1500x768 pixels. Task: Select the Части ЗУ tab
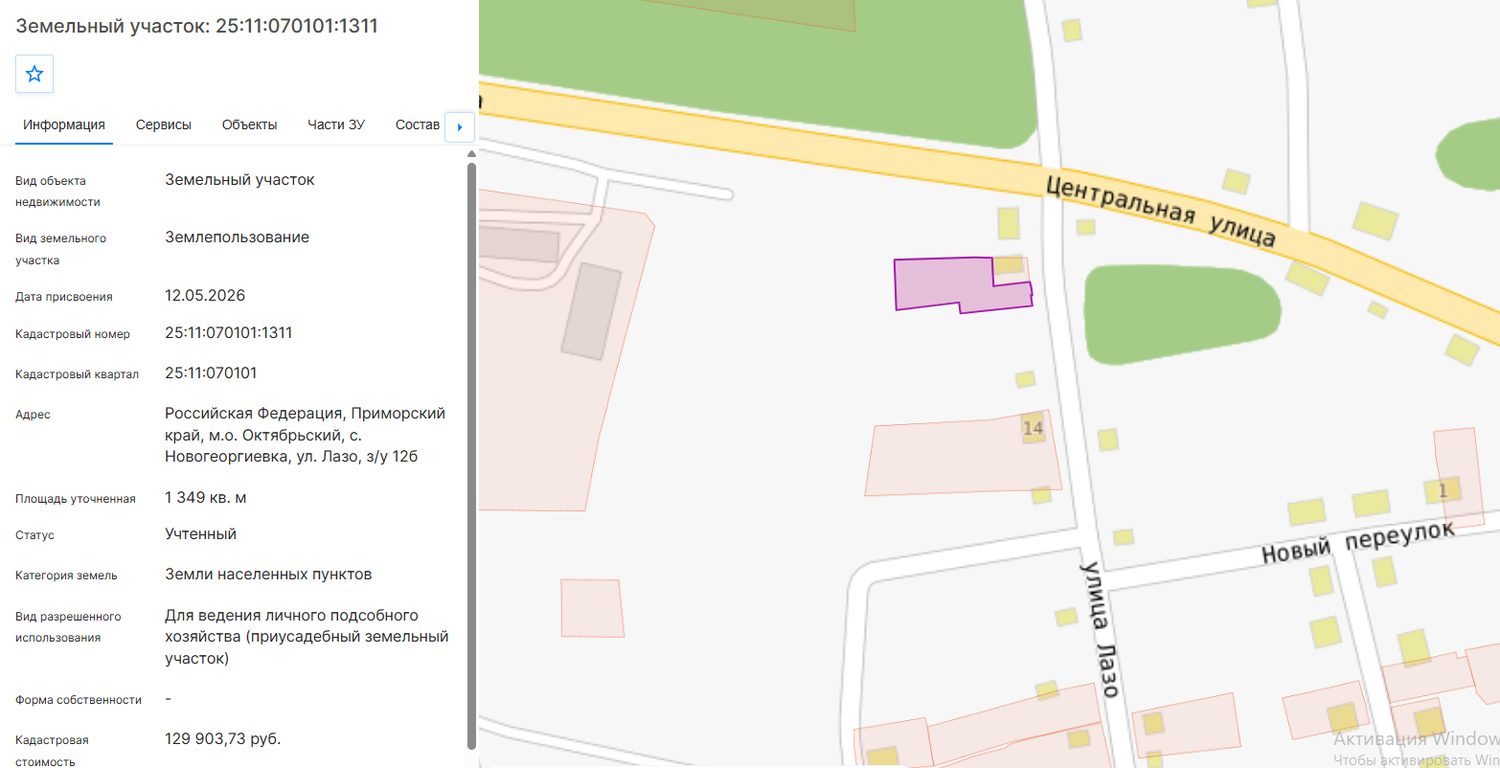(336, 125)
